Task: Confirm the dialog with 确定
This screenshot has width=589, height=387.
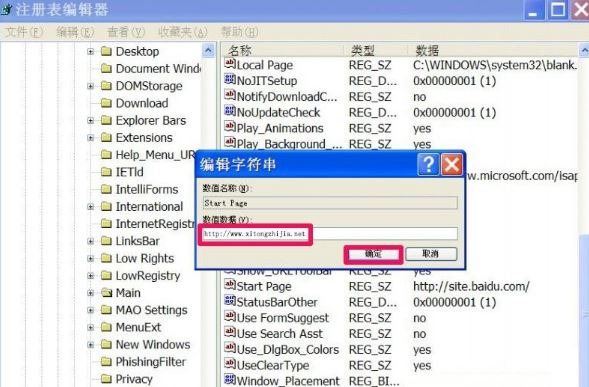Action: [373, 254]
